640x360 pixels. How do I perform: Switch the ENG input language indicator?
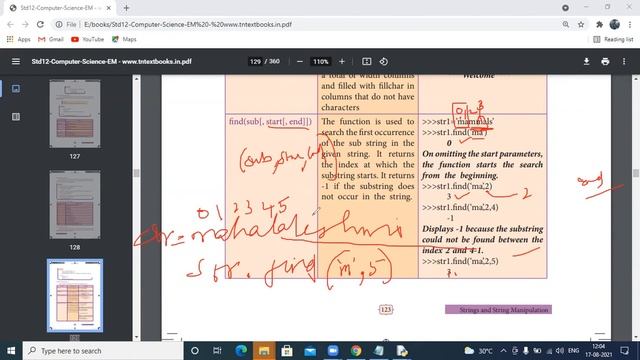click(x=573, y=351)
